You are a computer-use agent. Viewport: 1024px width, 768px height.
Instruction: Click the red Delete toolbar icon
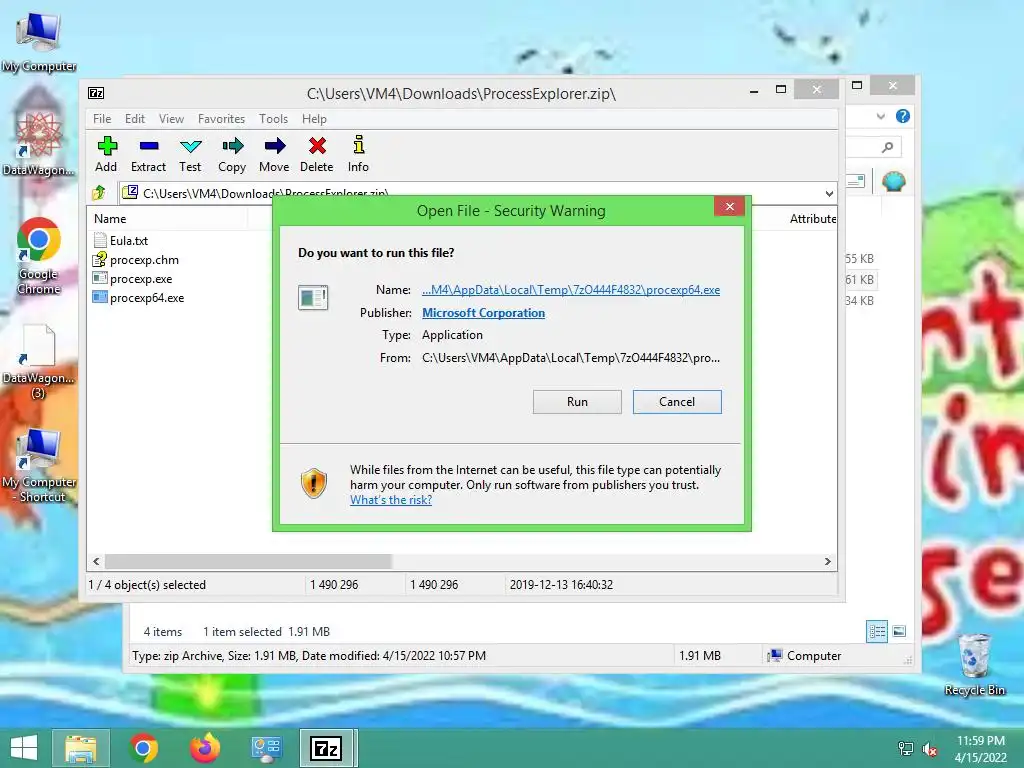(317, 154)
